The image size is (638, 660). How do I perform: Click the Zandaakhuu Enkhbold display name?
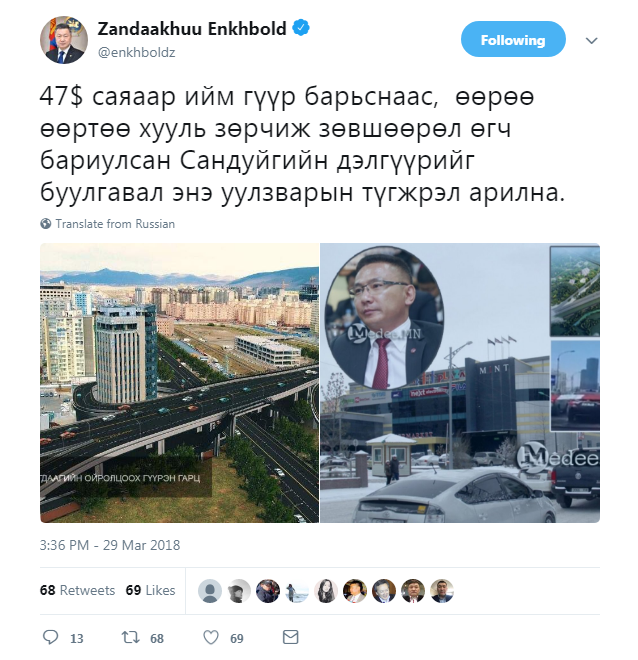192,29
